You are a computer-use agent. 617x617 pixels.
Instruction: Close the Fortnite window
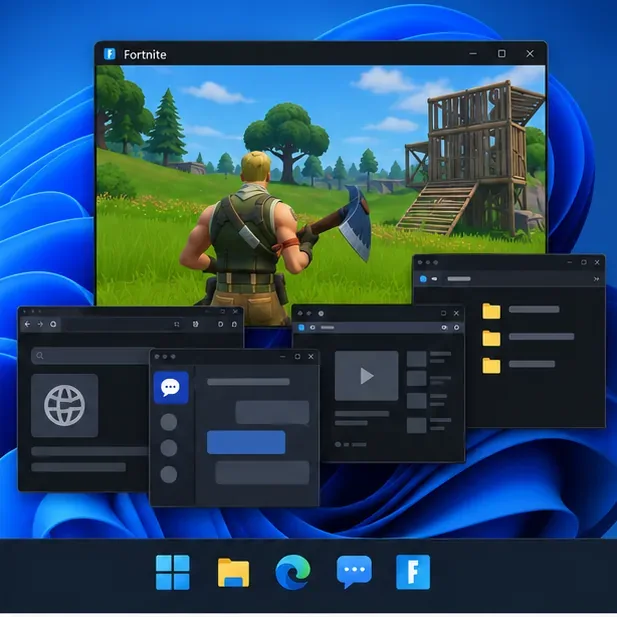pyautogui.click(x=530, y=54)
